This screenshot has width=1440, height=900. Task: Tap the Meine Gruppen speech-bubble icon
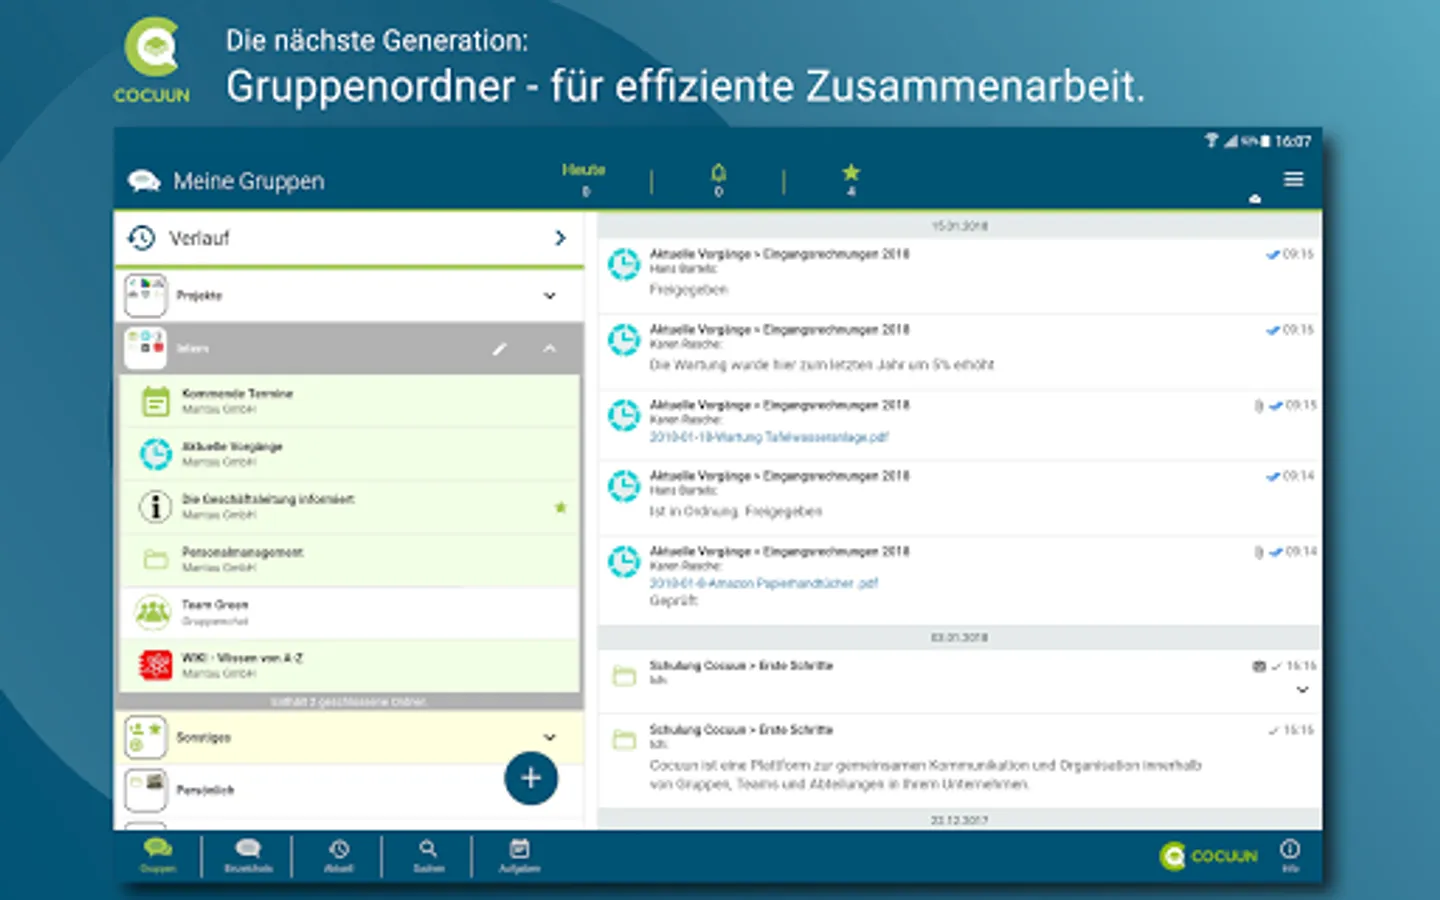pos(144,181)
